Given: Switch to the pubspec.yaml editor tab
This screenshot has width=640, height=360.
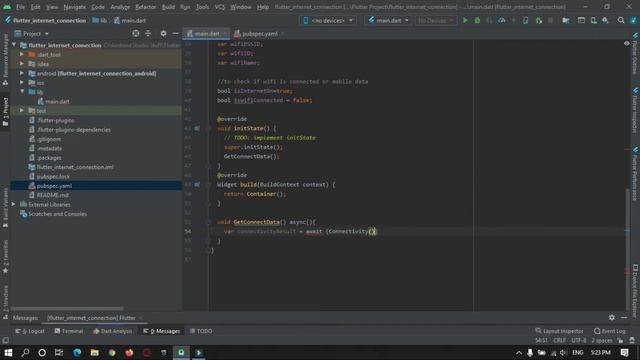Looking at the screenshot, I should 259,33.
